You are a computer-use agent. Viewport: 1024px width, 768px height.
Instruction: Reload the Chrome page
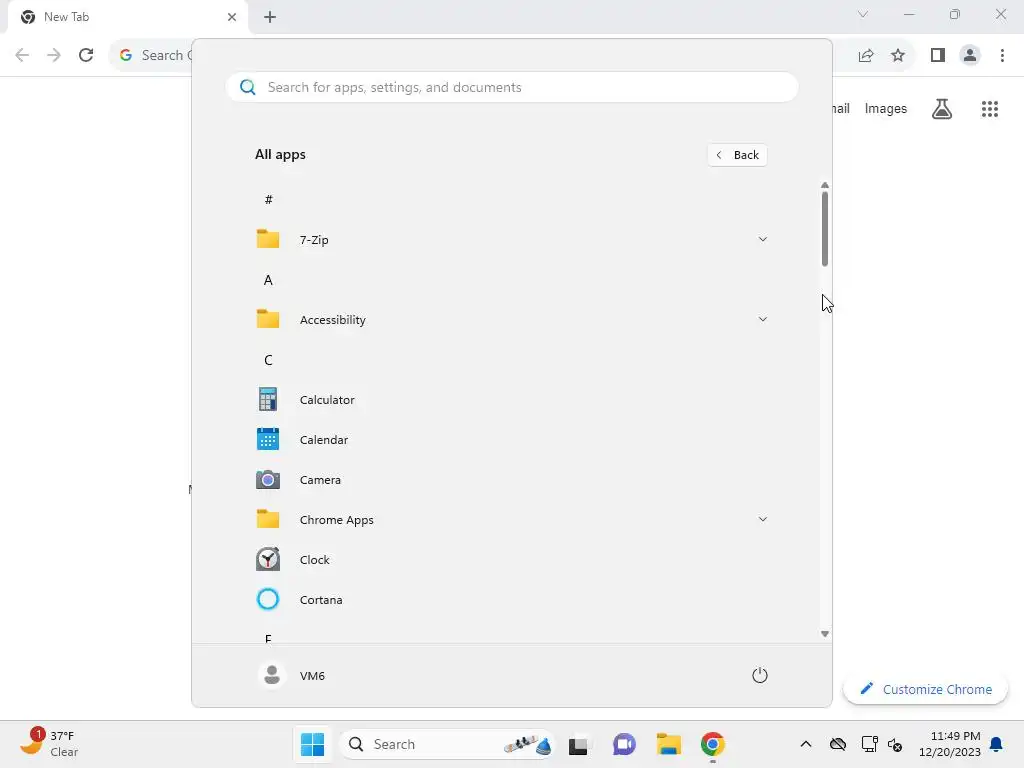point(86,55)
